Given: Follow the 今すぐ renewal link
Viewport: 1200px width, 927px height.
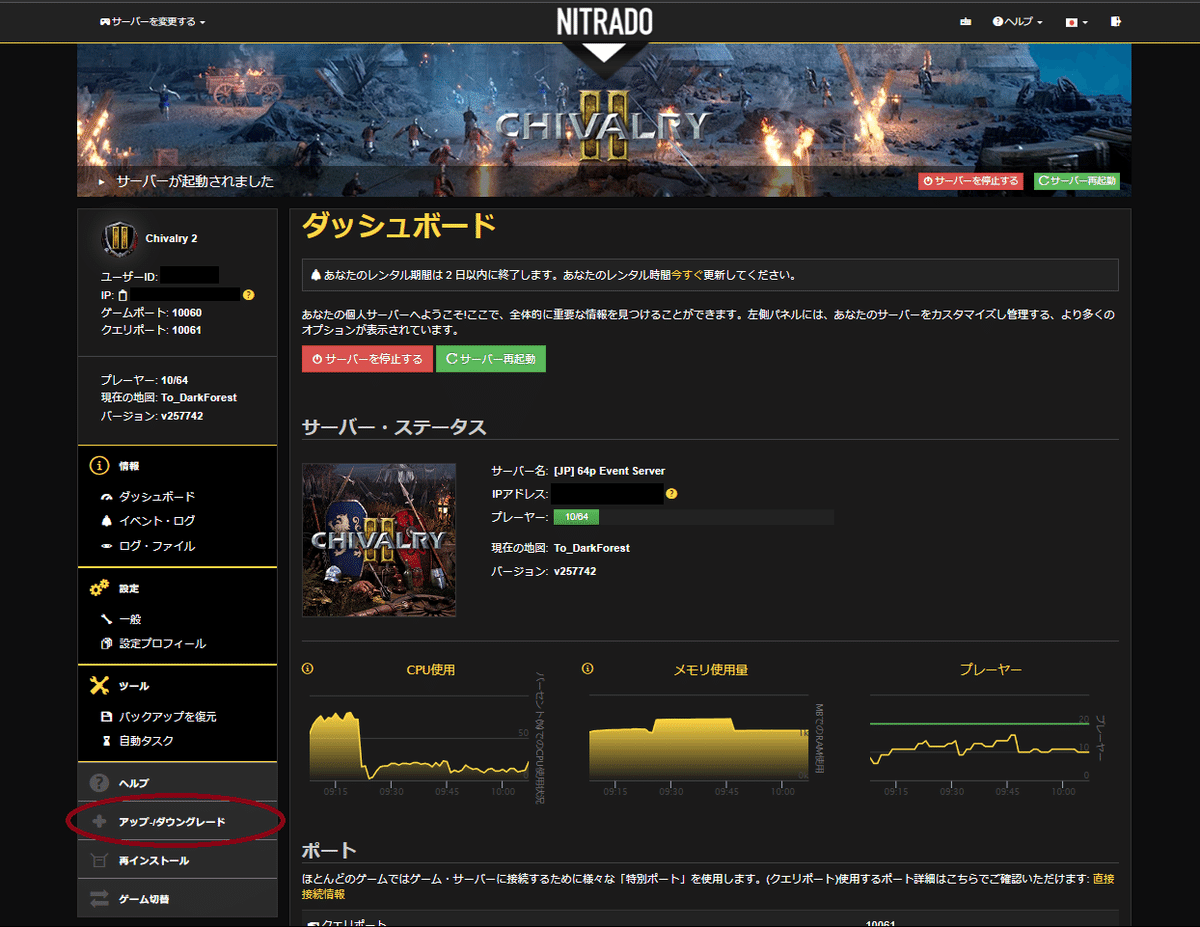Looking at the screenshot, I should click(688, 275).
